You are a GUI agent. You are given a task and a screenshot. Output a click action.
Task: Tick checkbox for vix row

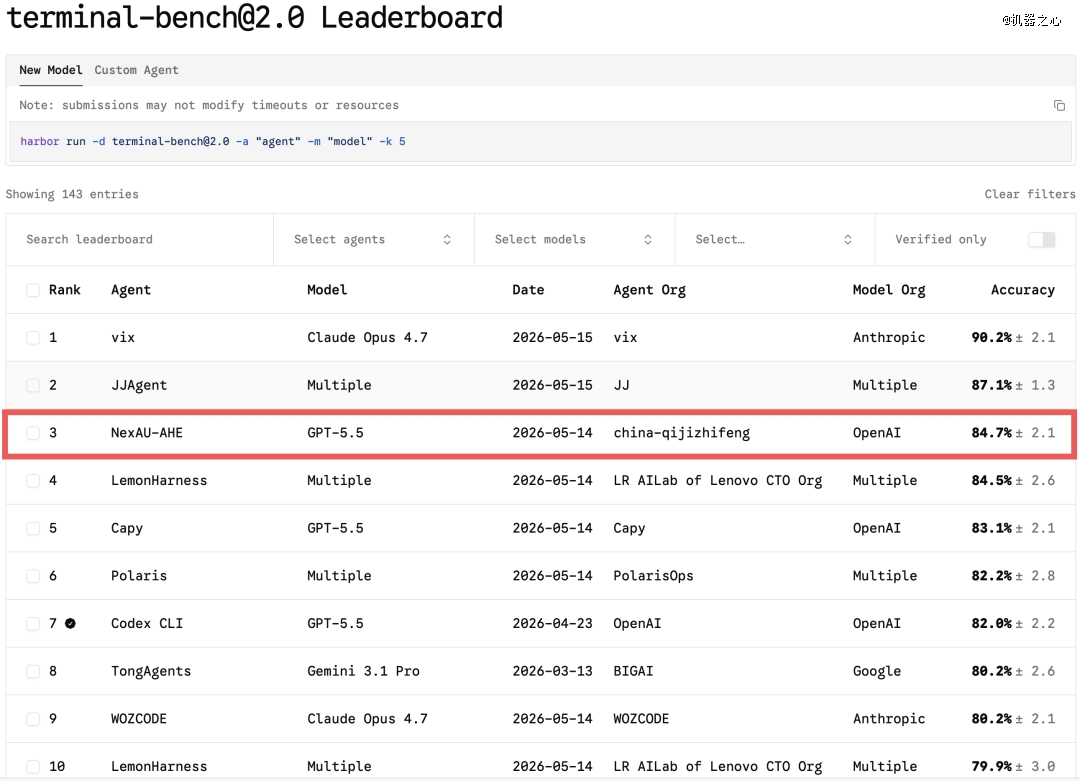(x=33, y=337)
